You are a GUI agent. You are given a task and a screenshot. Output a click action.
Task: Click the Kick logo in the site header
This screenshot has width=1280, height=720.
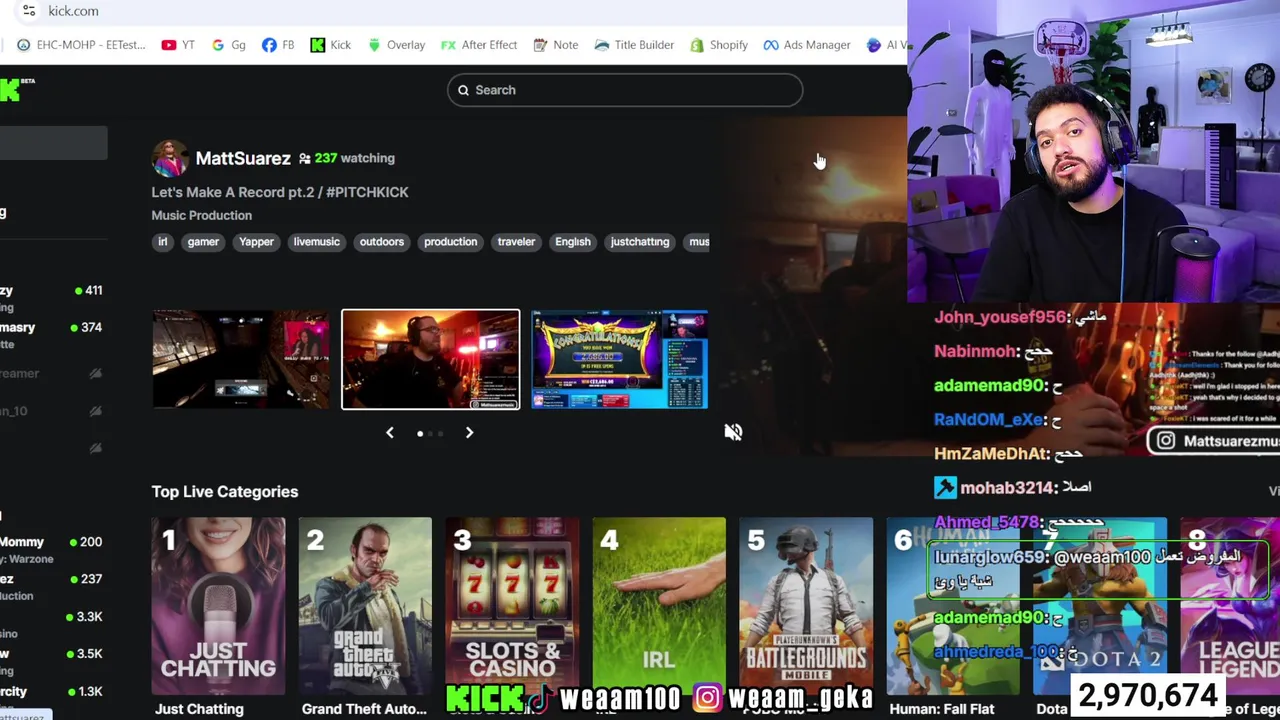pyautogui.click(x=10, y=89)
